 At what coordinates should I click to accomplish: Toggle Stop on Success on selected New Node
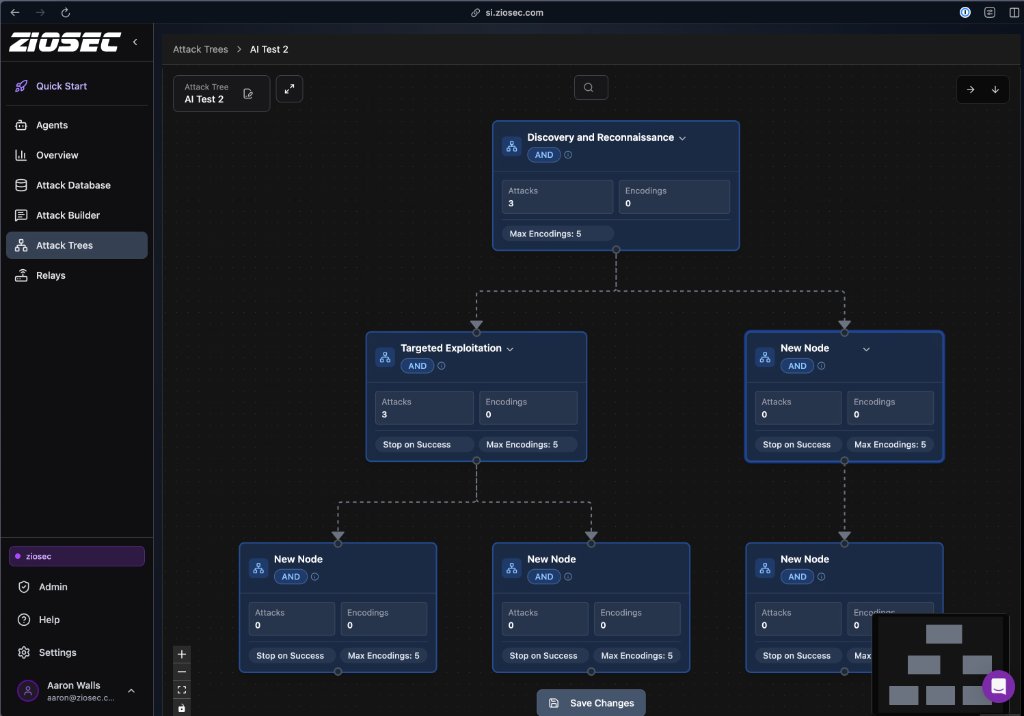click(x=797, y=445)
